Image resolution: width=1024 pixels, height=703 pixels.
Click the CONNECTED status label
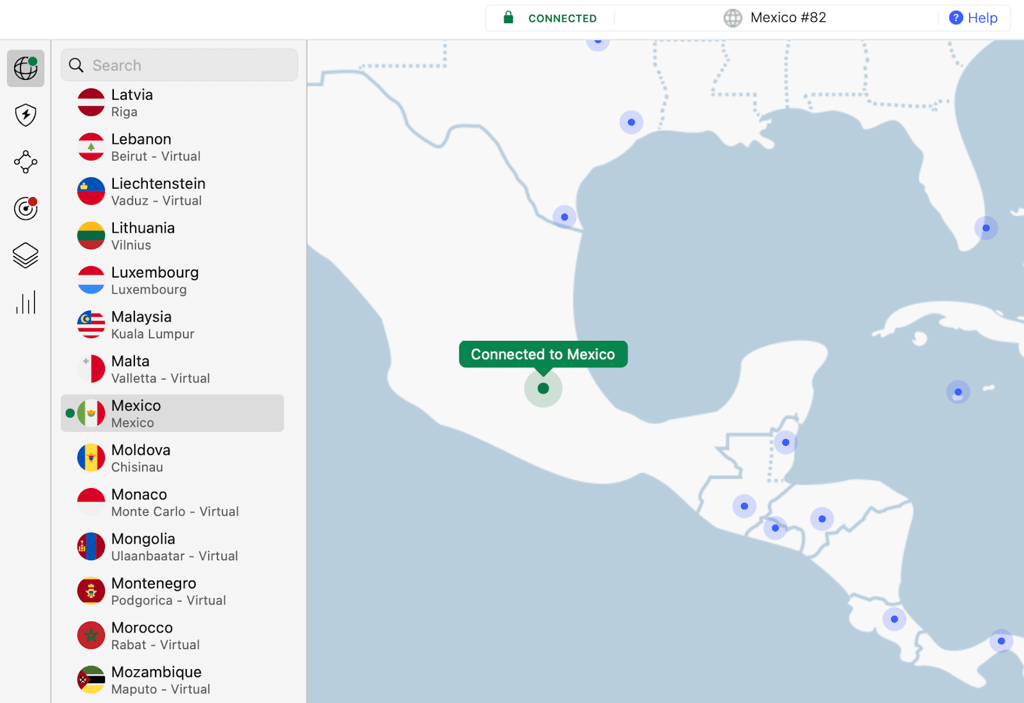(x=562, y=18)
